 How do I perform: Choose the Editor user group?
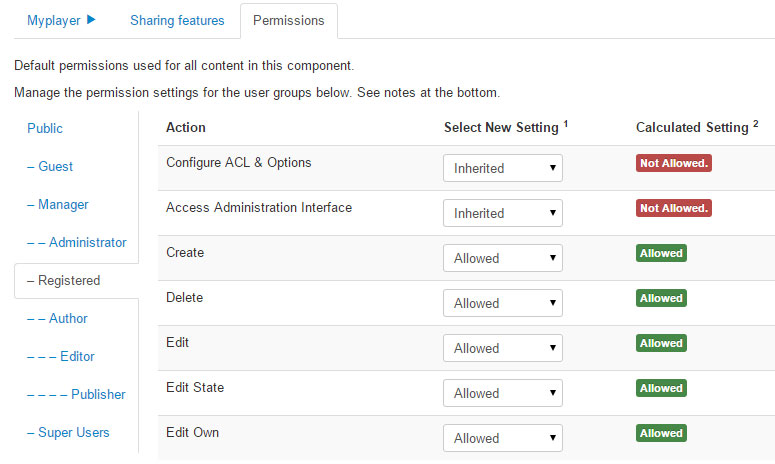tap(61, 357)
